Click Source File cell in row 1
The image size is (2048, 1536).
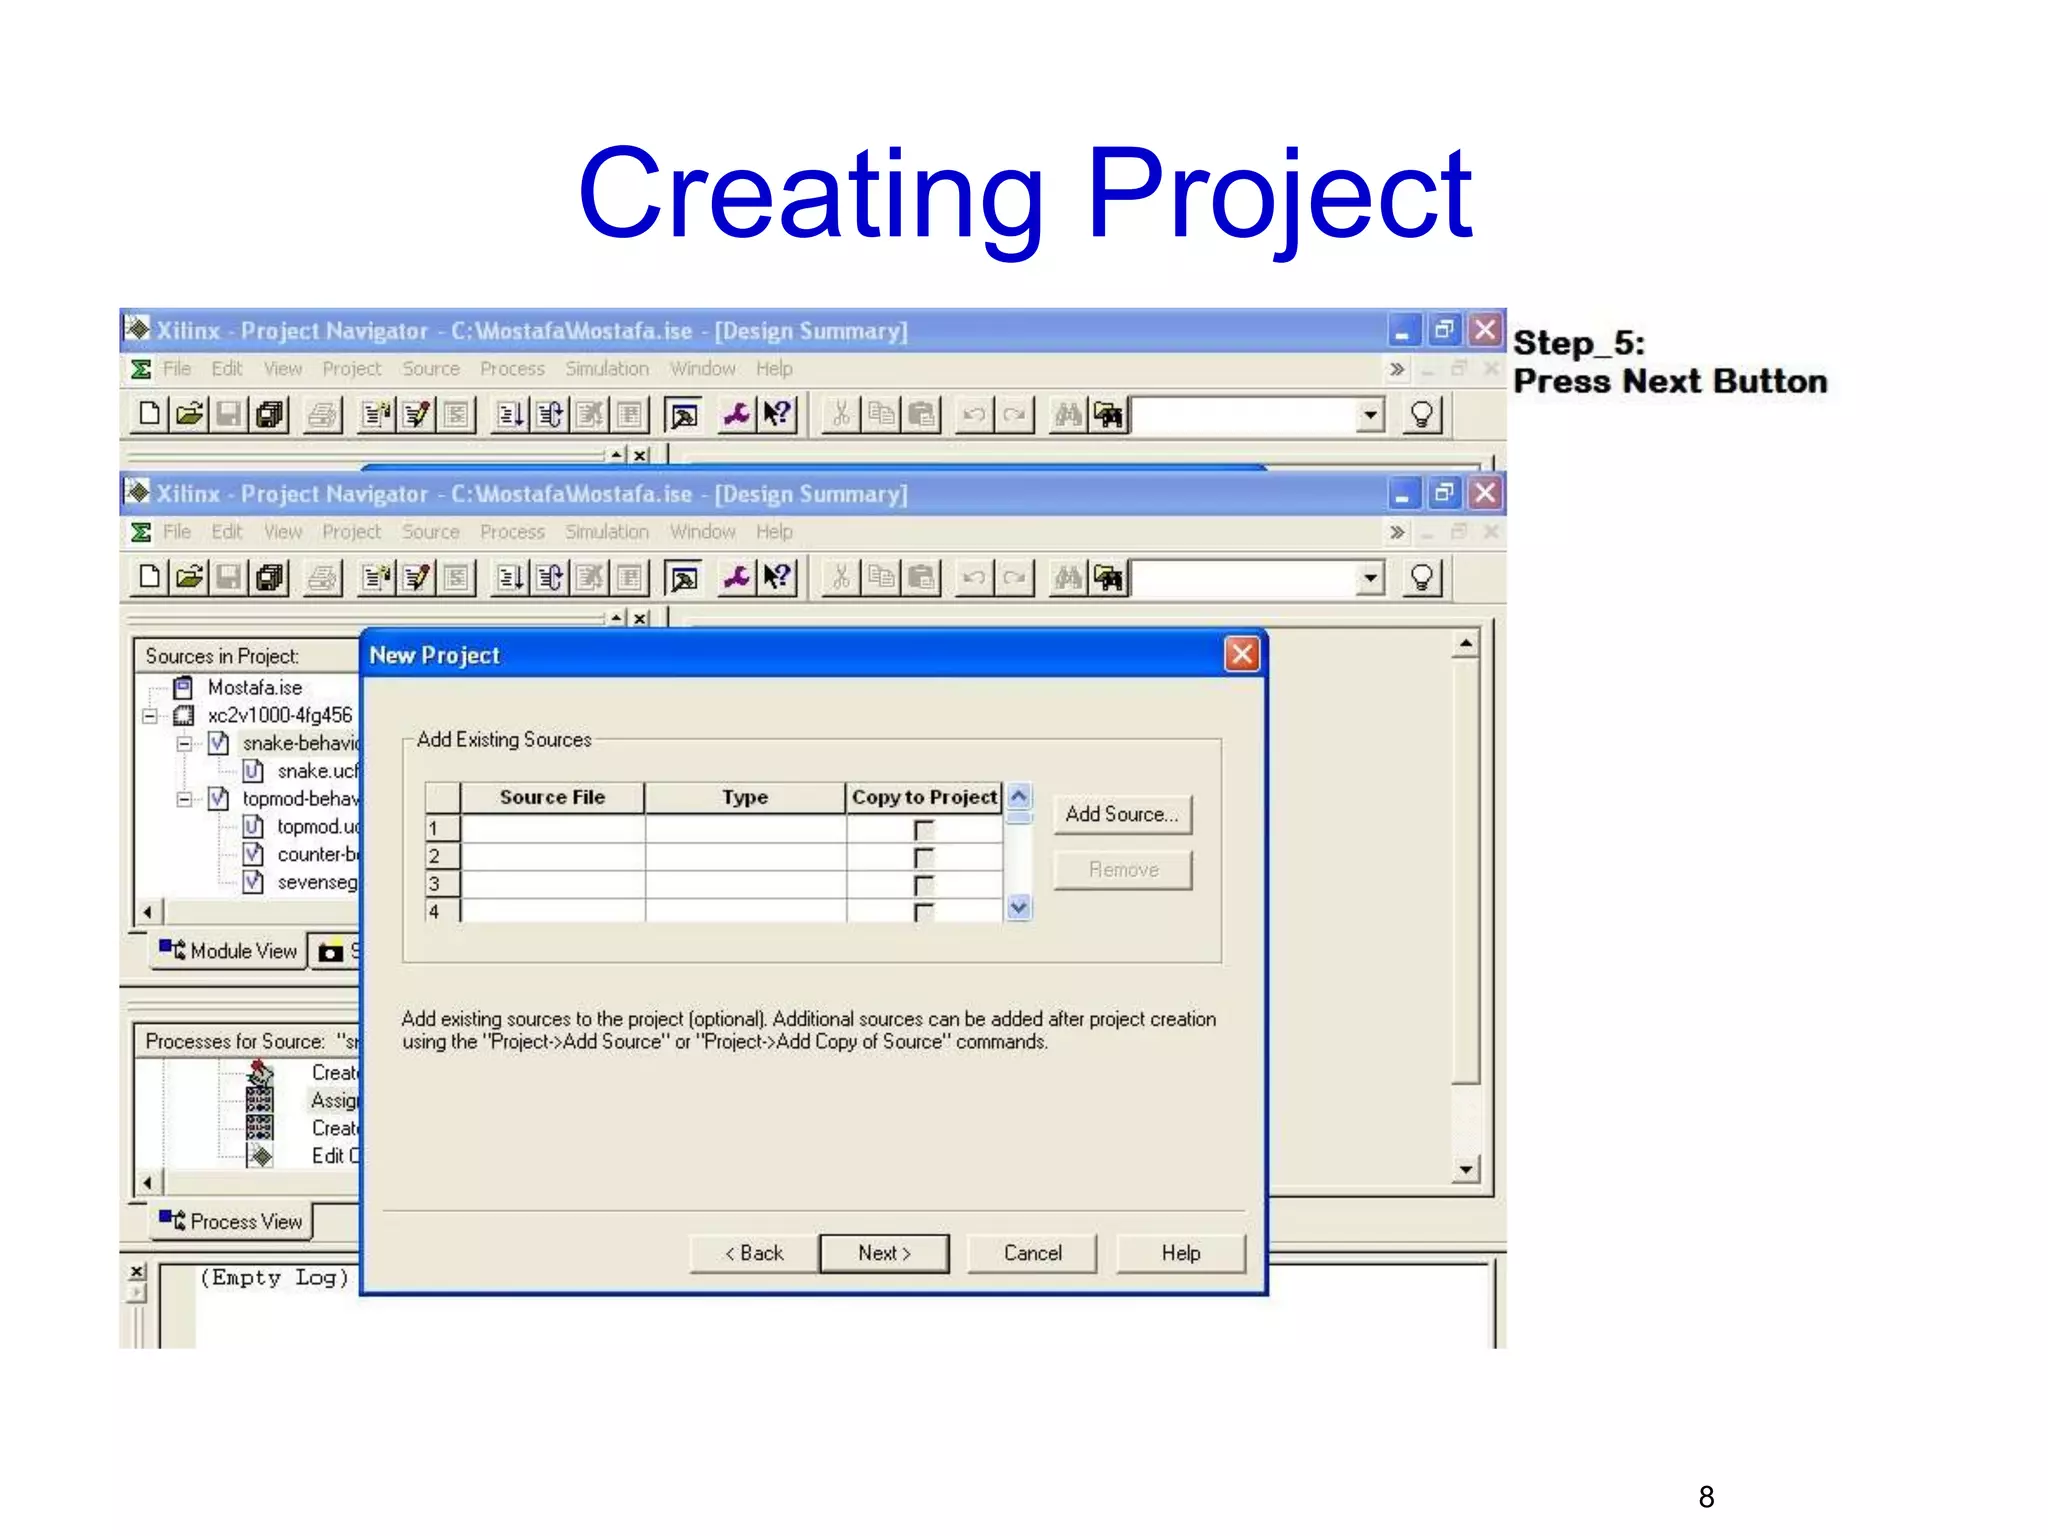[x=552, y=829]
